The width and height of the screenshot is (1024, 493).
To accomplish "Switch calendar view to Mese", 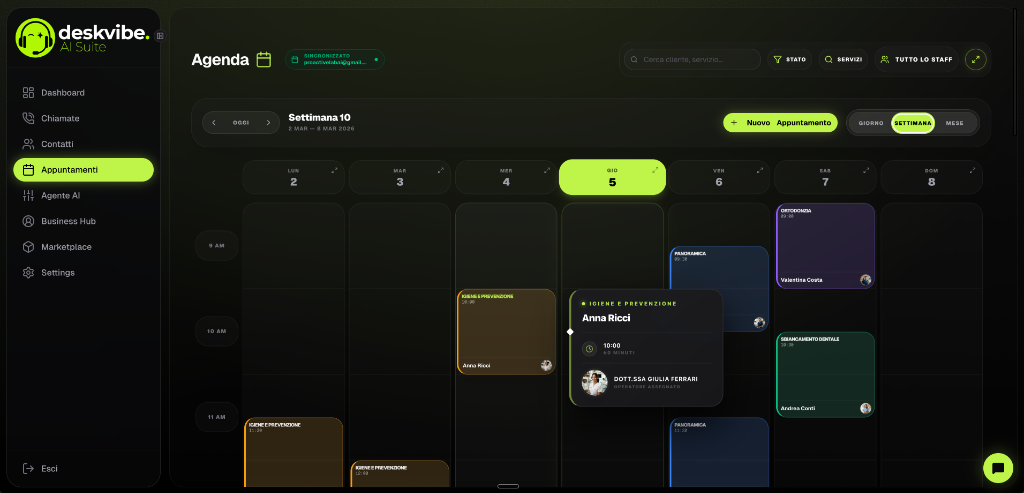I will pos(954,123).
